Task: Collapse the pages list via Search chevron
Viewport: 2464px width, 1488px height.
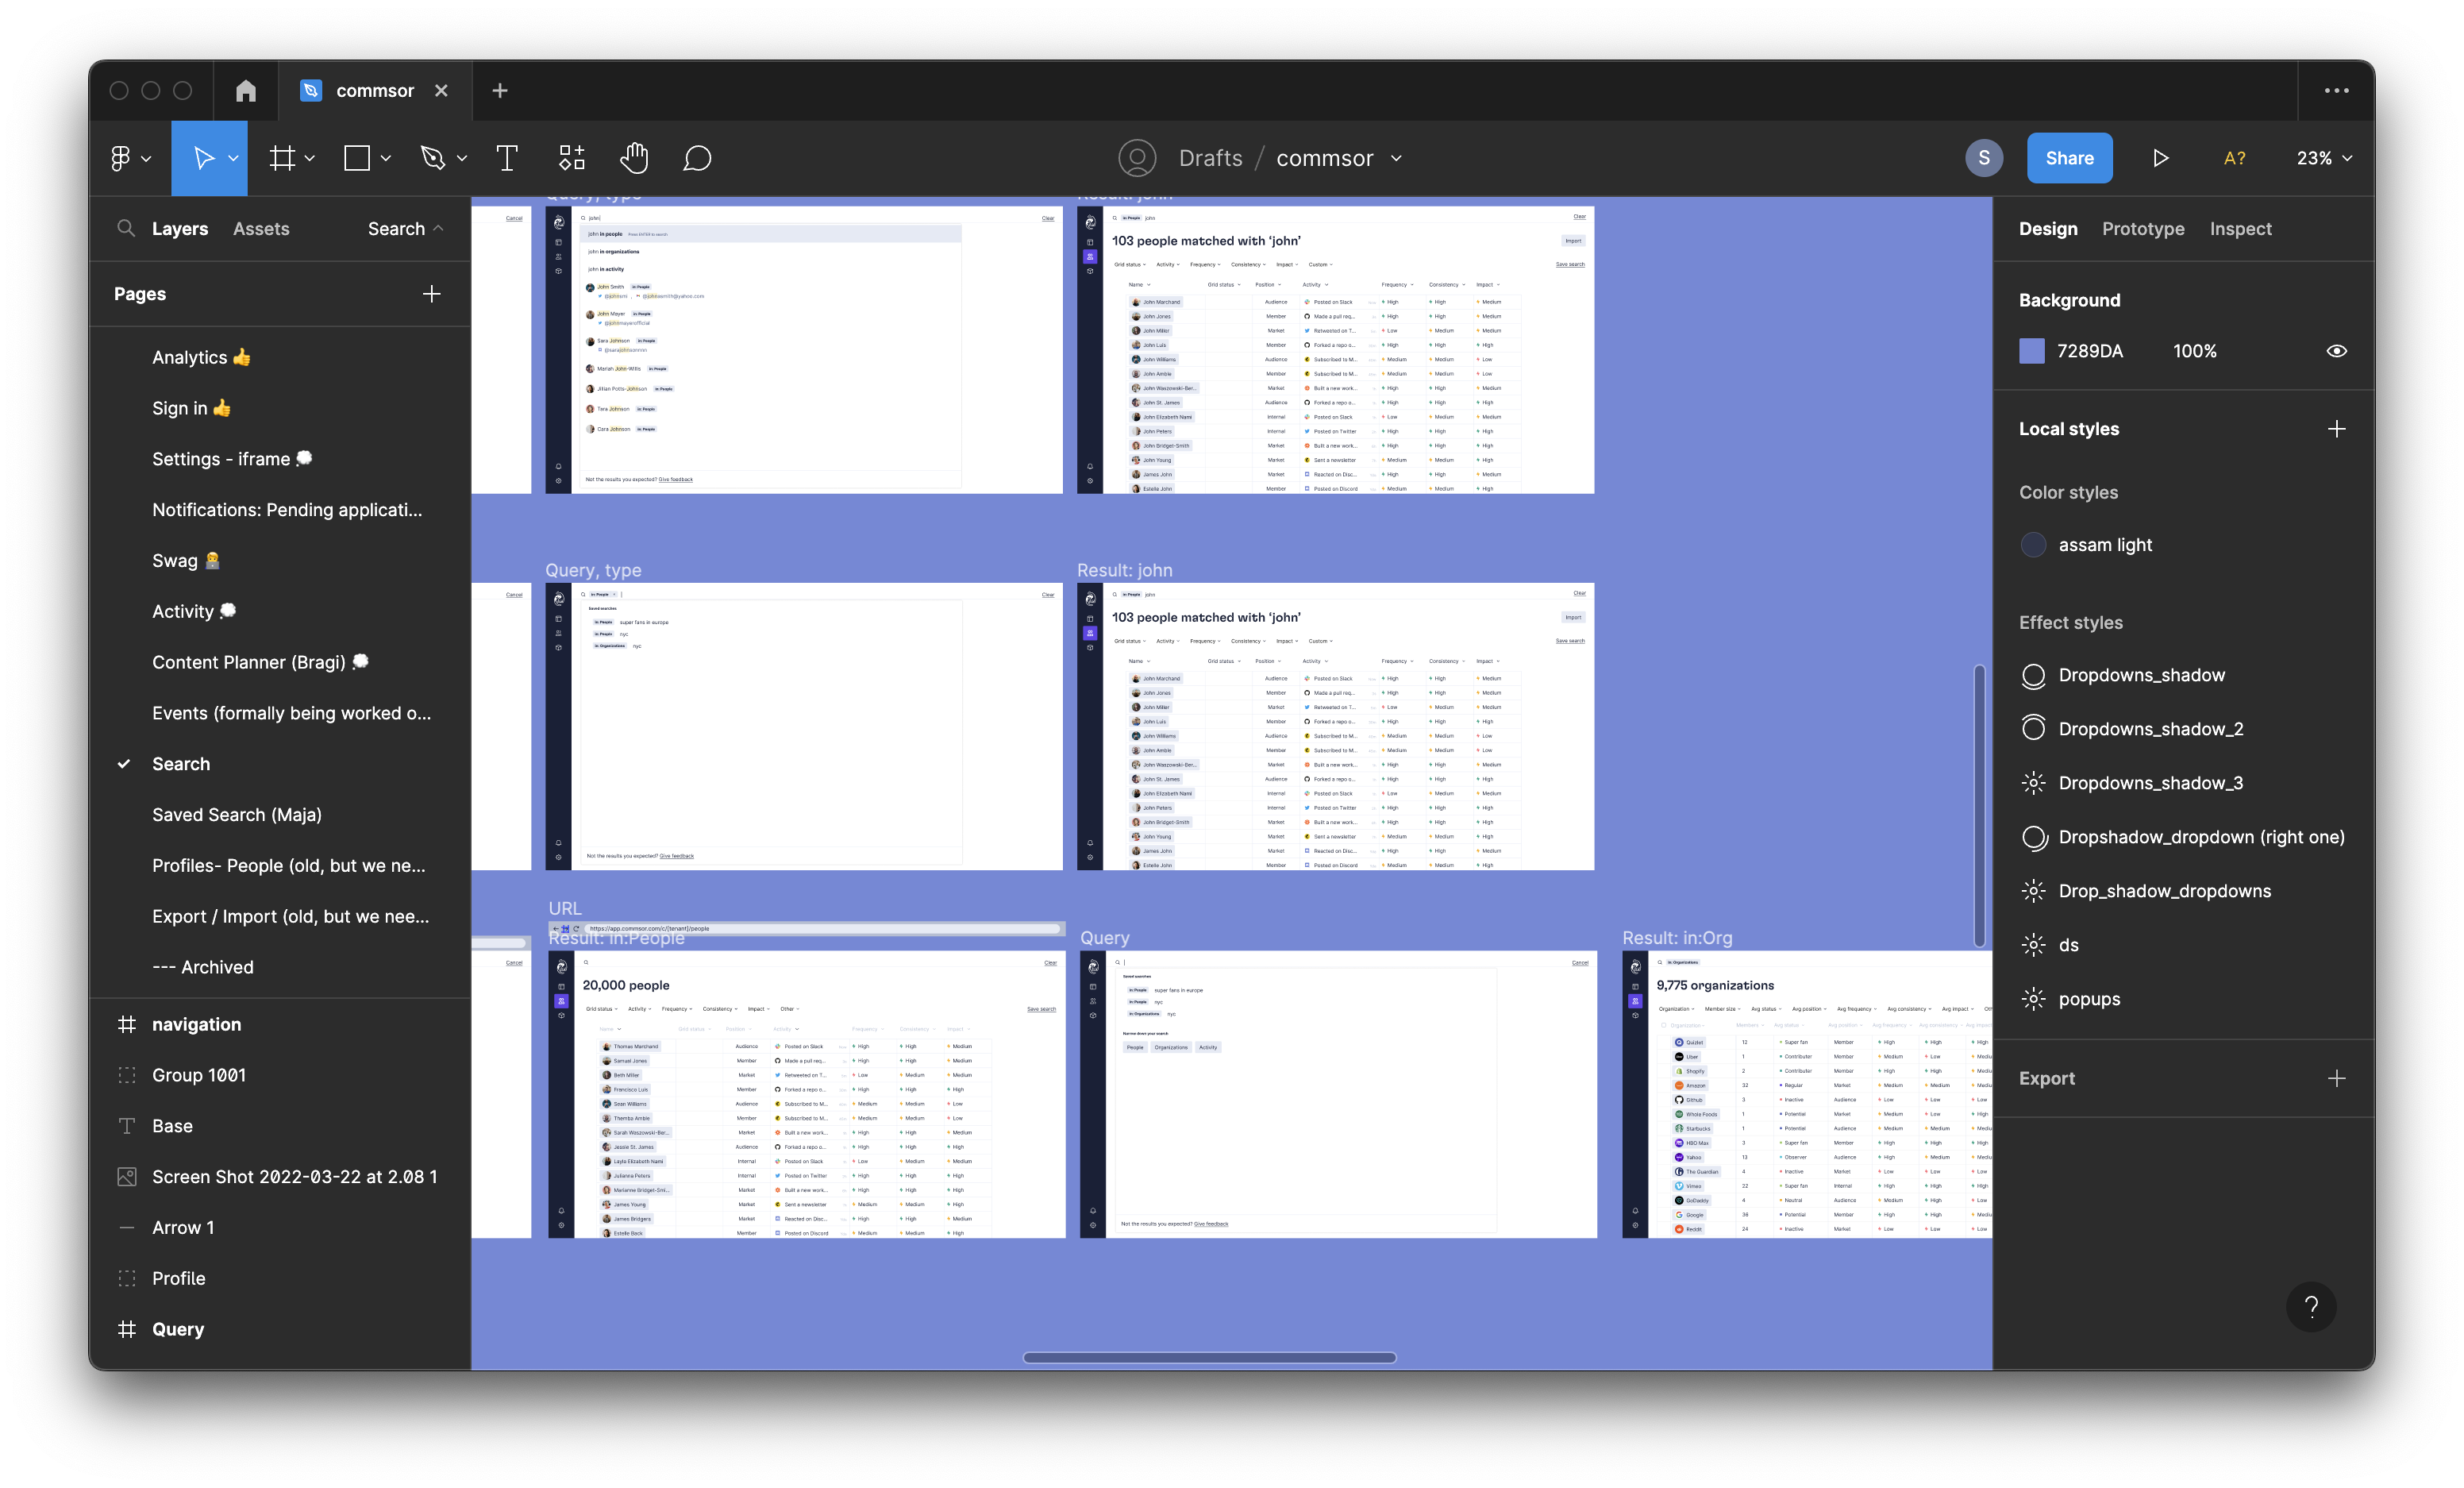Action: click(x=438, y=228)
